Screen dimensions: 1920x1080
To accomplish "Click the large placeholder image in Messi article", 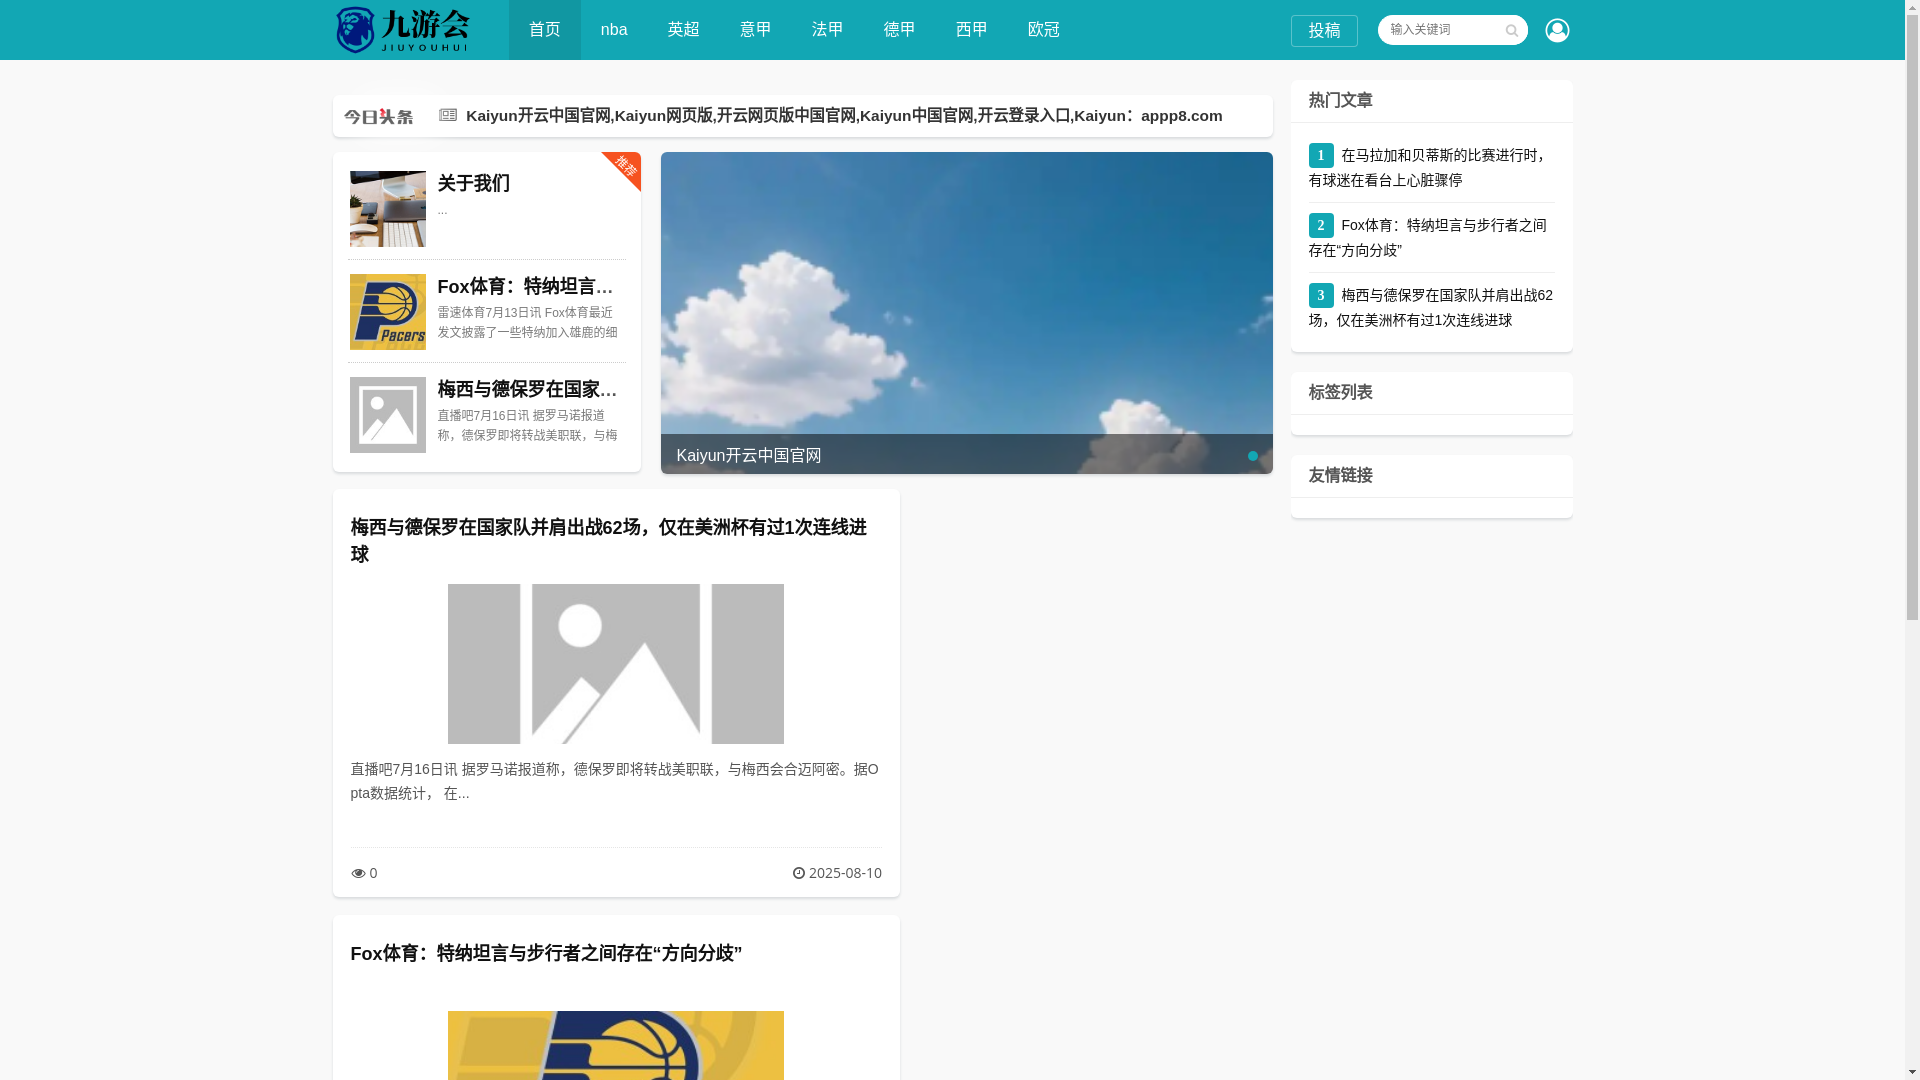I will [616, 664].
